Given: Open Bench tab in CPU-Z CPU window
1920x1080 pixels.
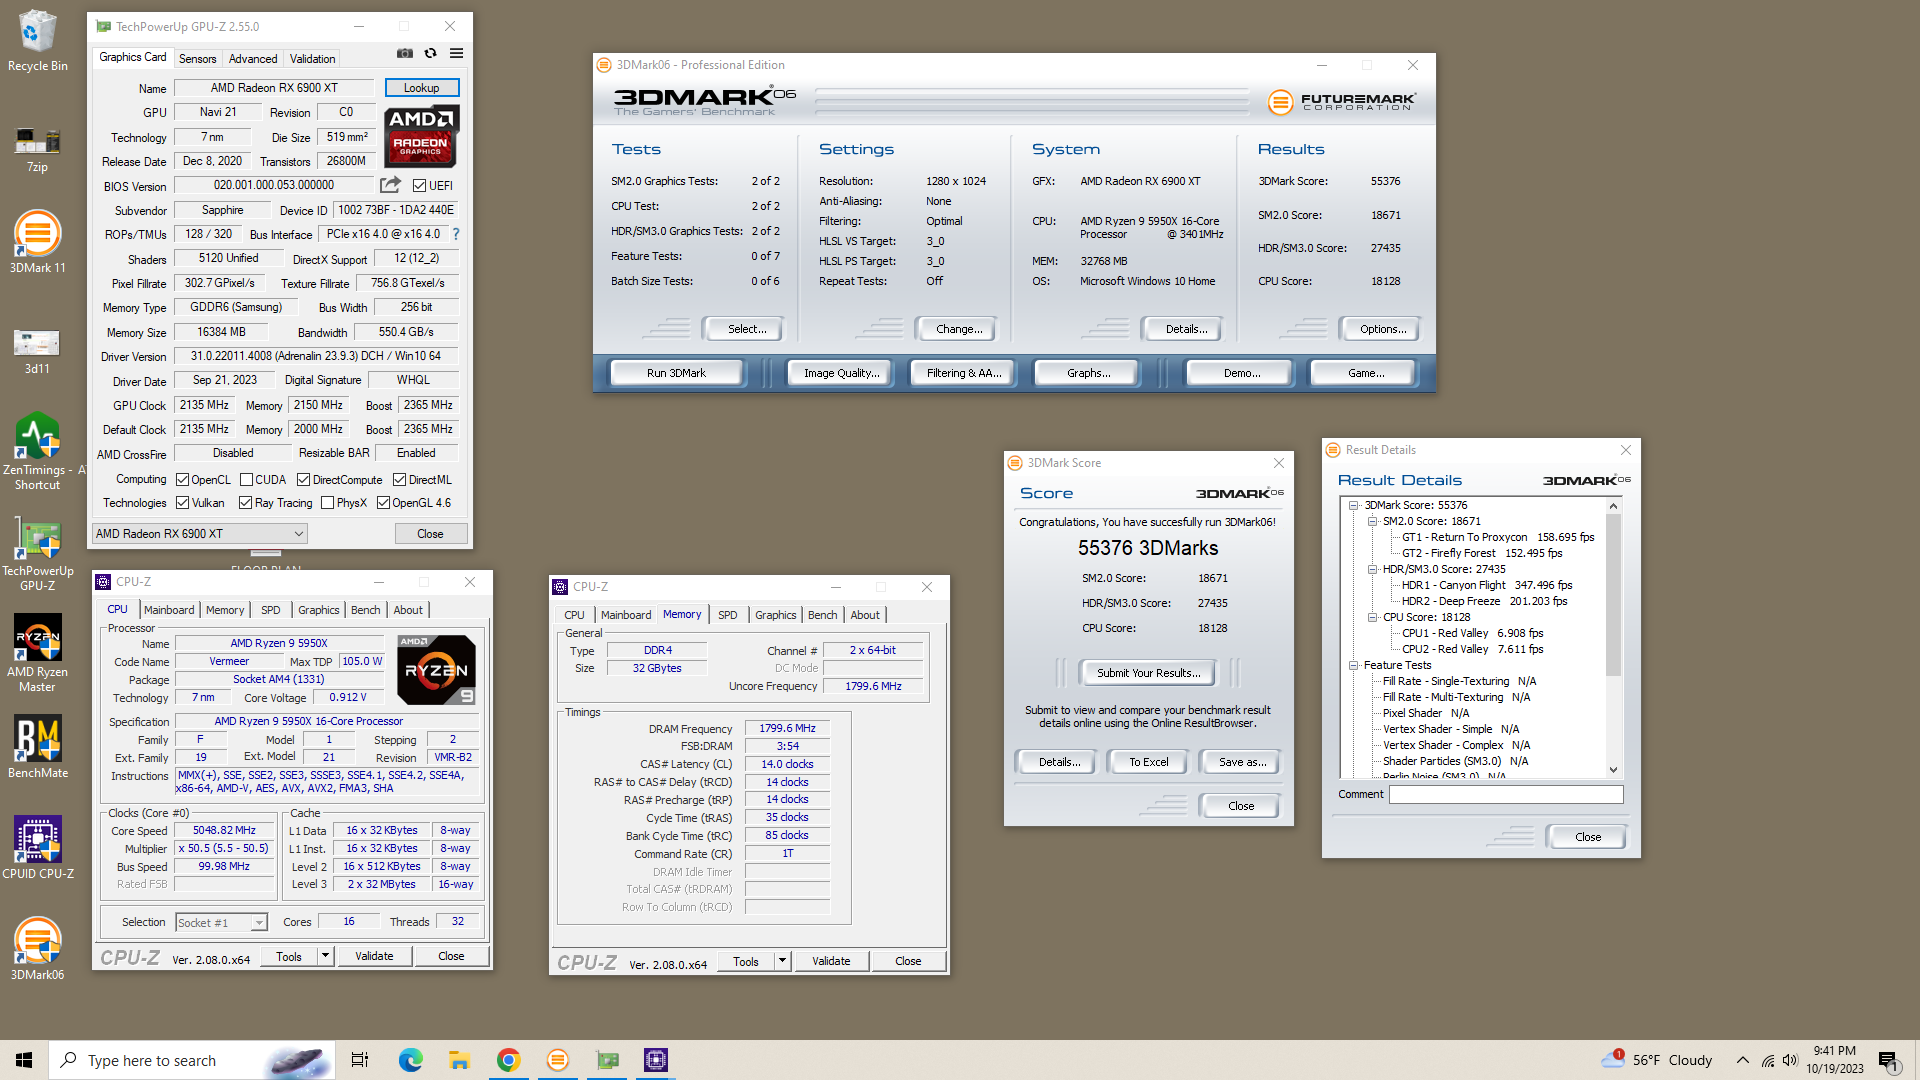Looking at the screenshot, I should (365, 610).
